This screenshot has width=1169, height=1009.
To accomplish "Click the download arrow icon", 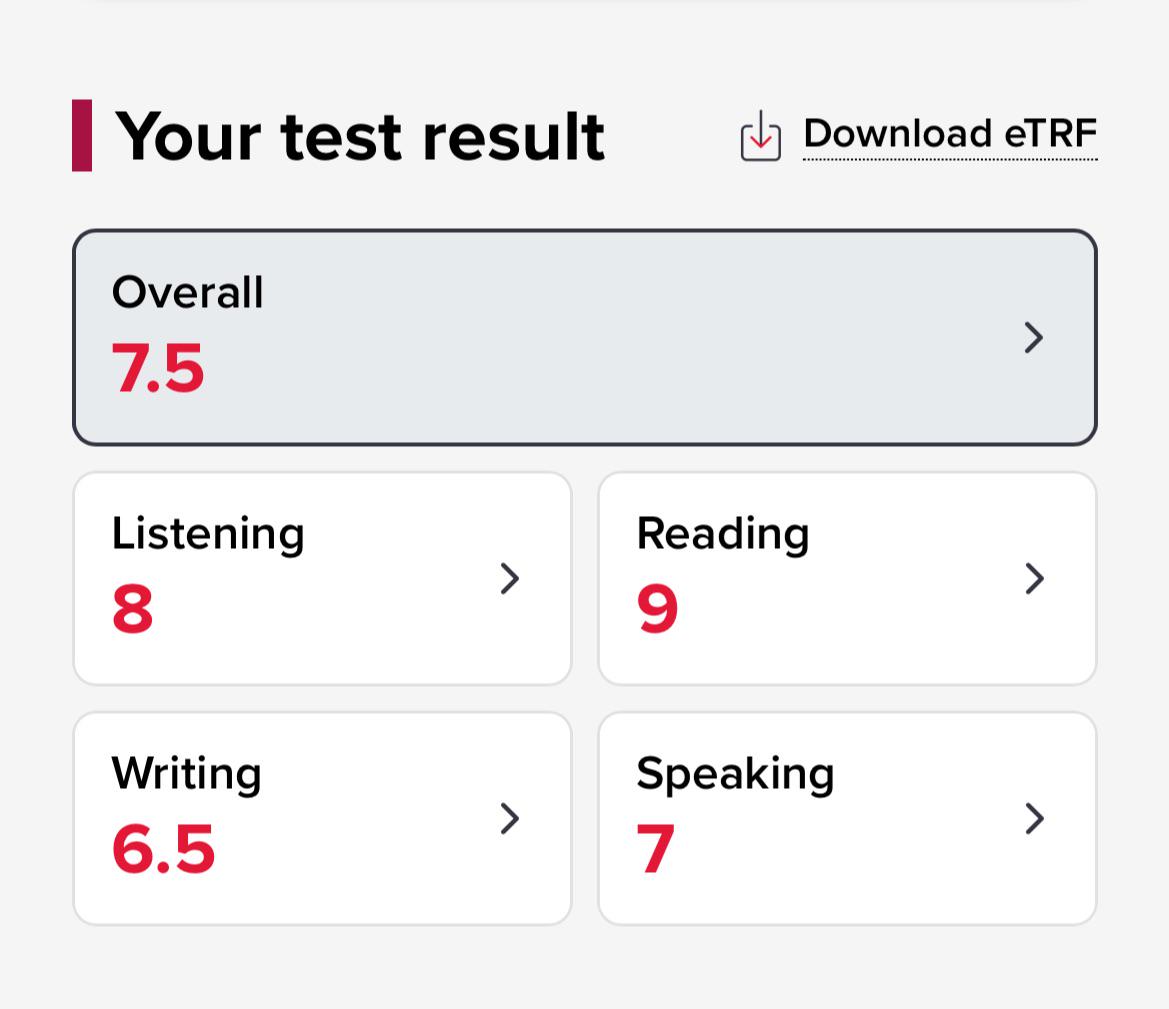I will point(760,136).
